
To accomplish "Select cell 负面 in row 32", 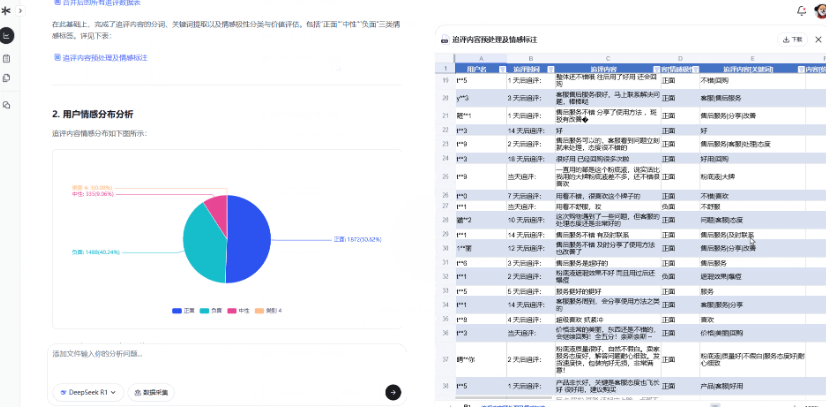I will pyautogui.click(x=680, y=276).
